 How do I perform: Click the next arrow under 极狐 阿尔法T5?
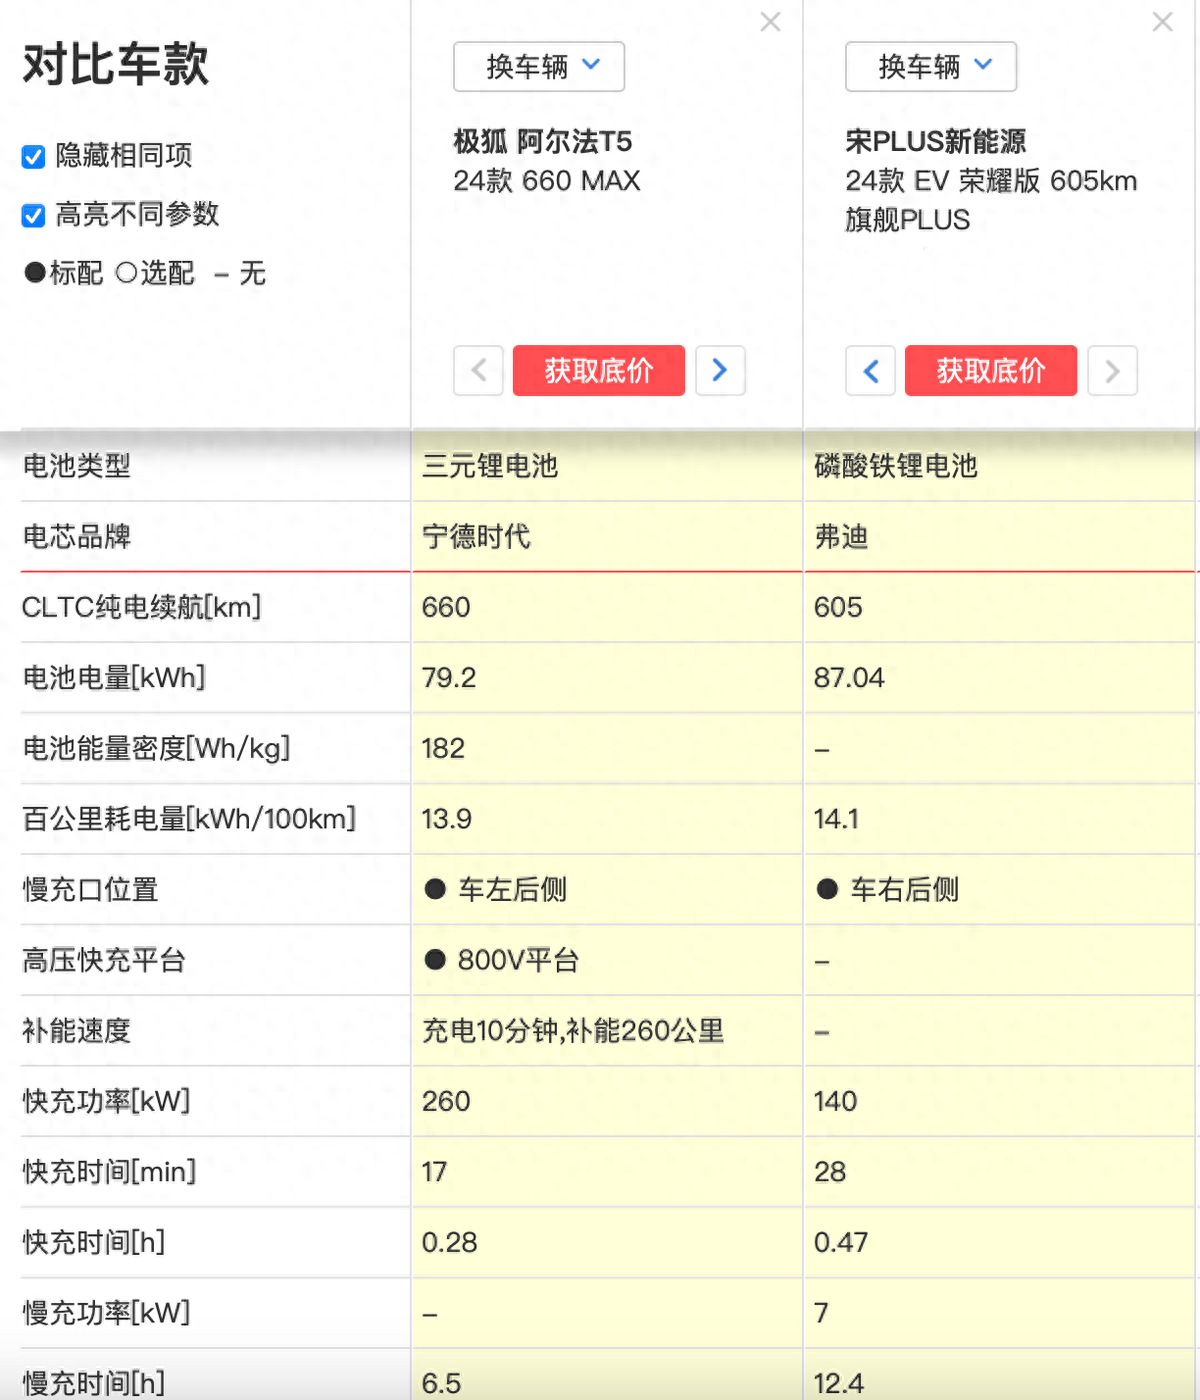[x=720, y=371]
